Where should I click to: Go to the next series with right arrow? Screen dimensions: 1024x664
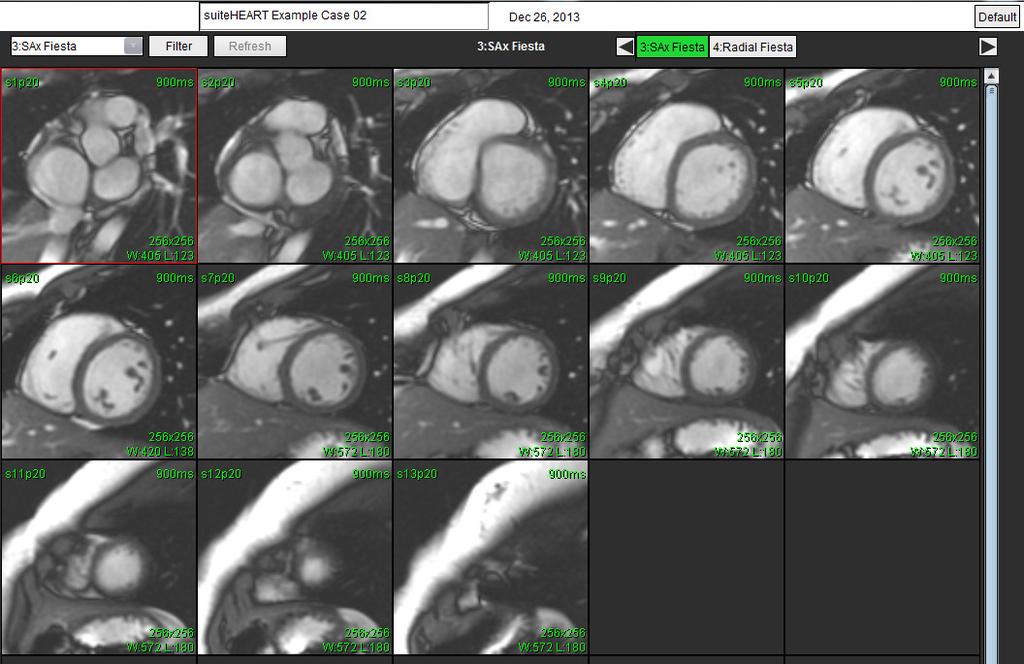point(988,47)
